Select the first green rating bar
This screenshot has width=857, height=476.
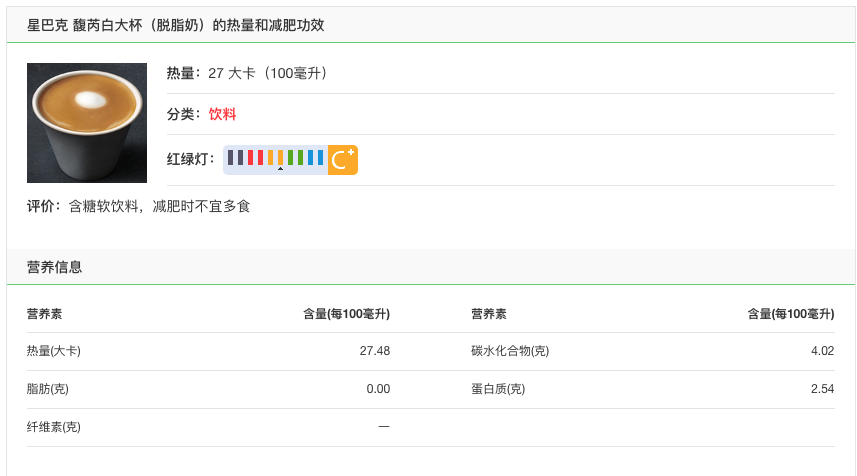coord(290,157)
